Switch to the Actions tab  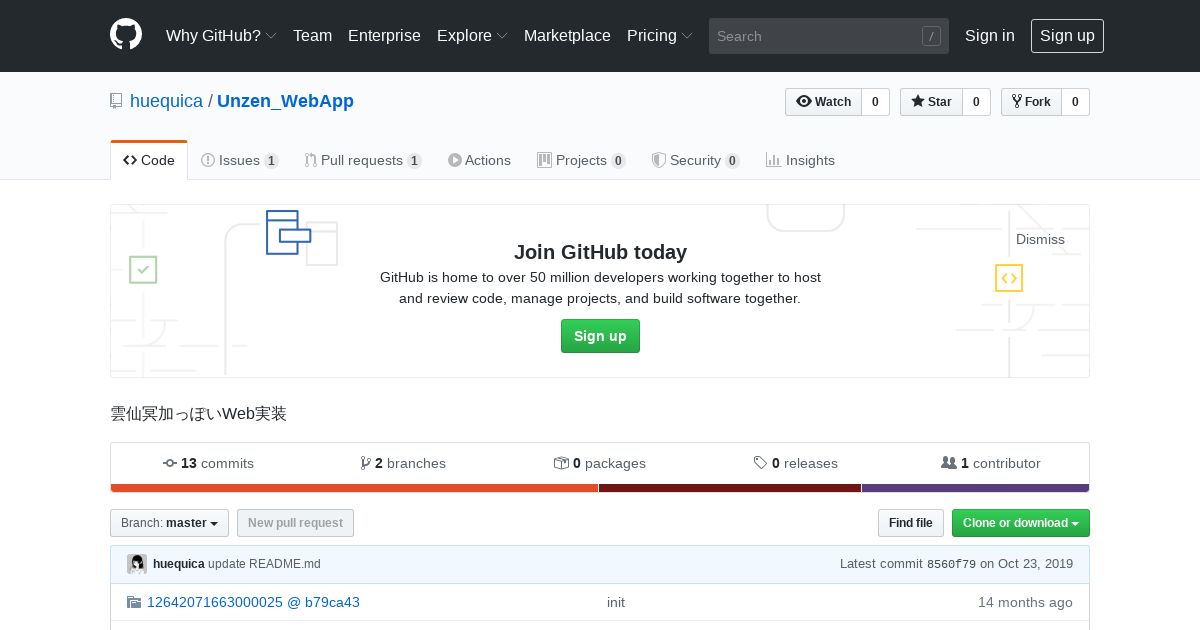point(479,160)
